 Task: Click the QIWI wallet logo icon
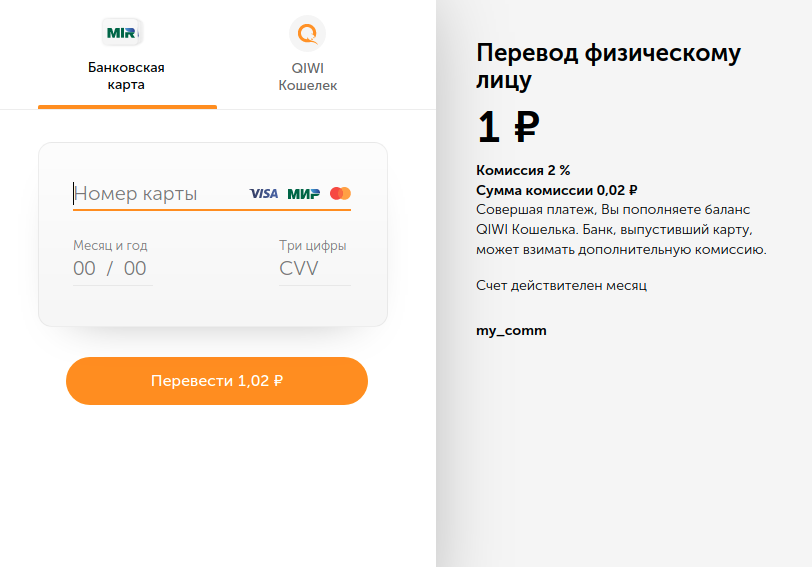coord(308,34)
